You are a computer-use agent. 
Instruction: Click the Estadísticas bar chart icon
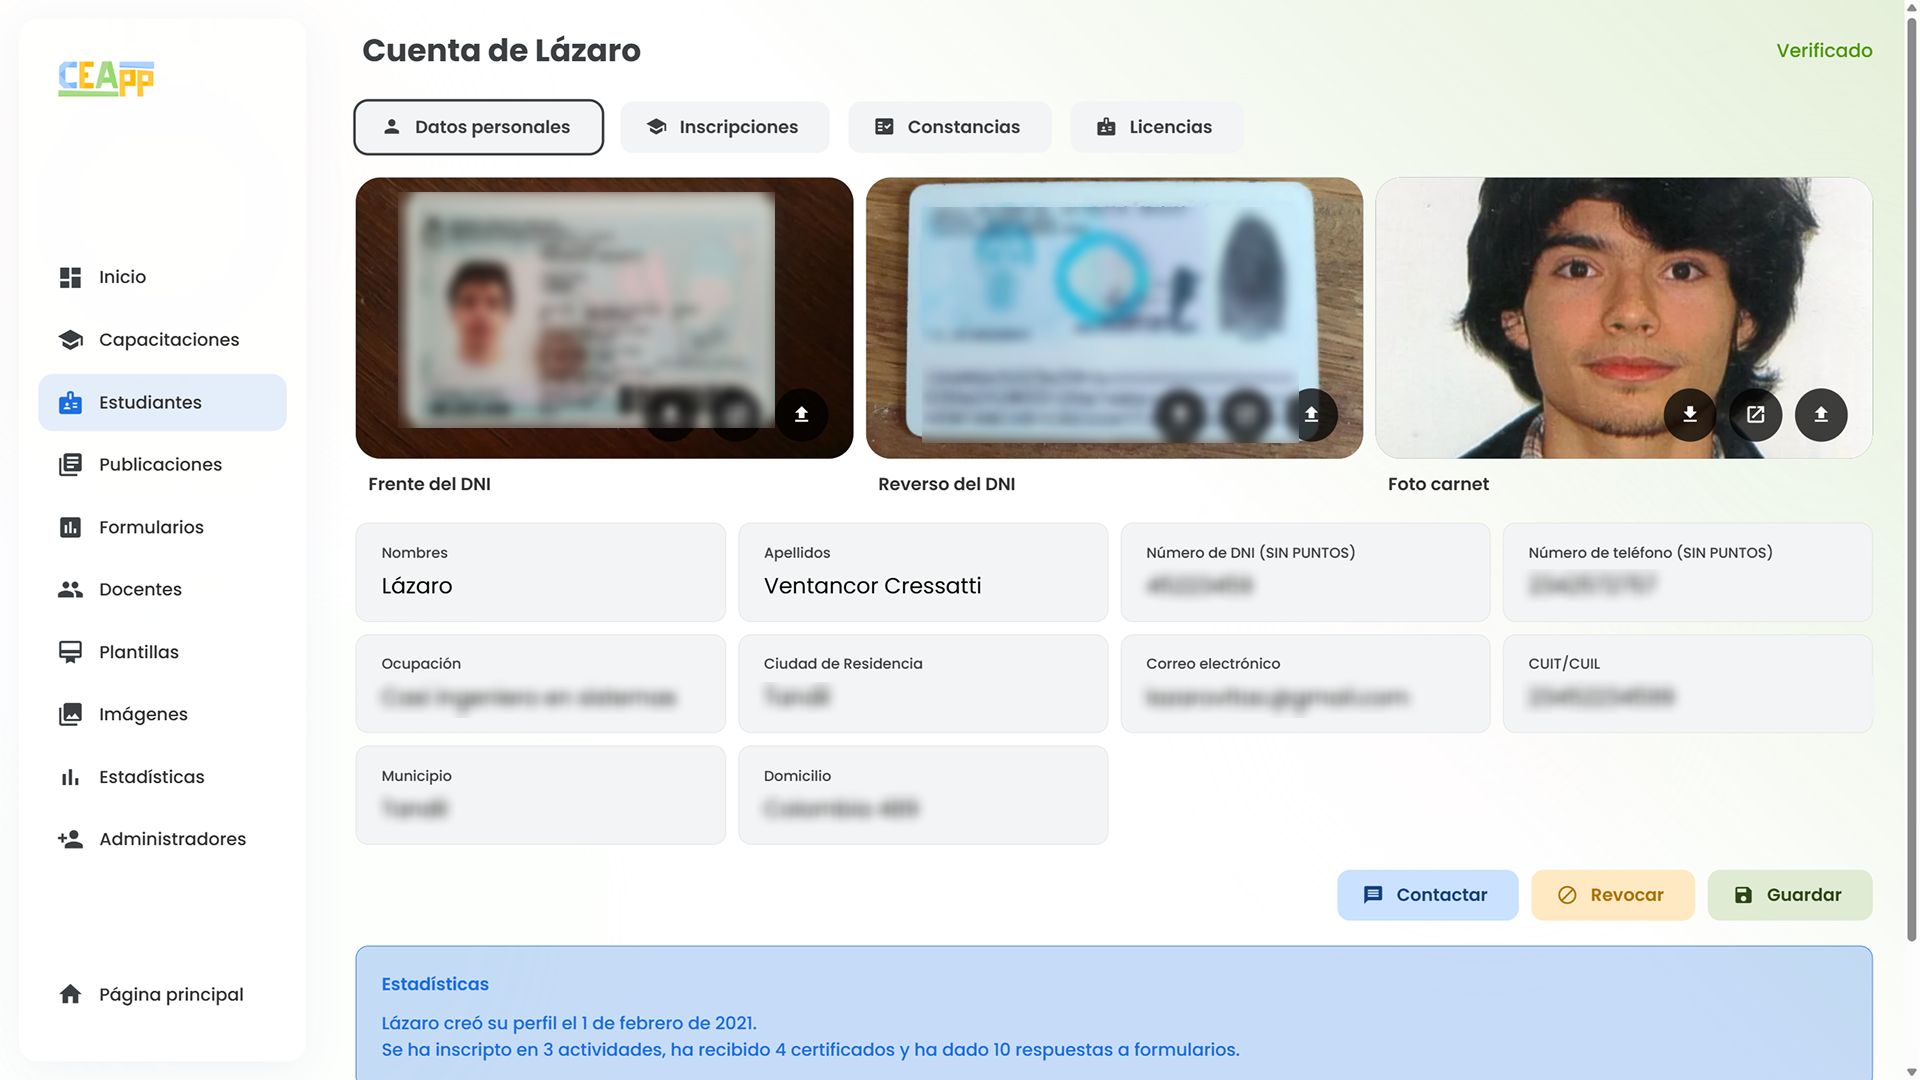(x=70, y=777)
